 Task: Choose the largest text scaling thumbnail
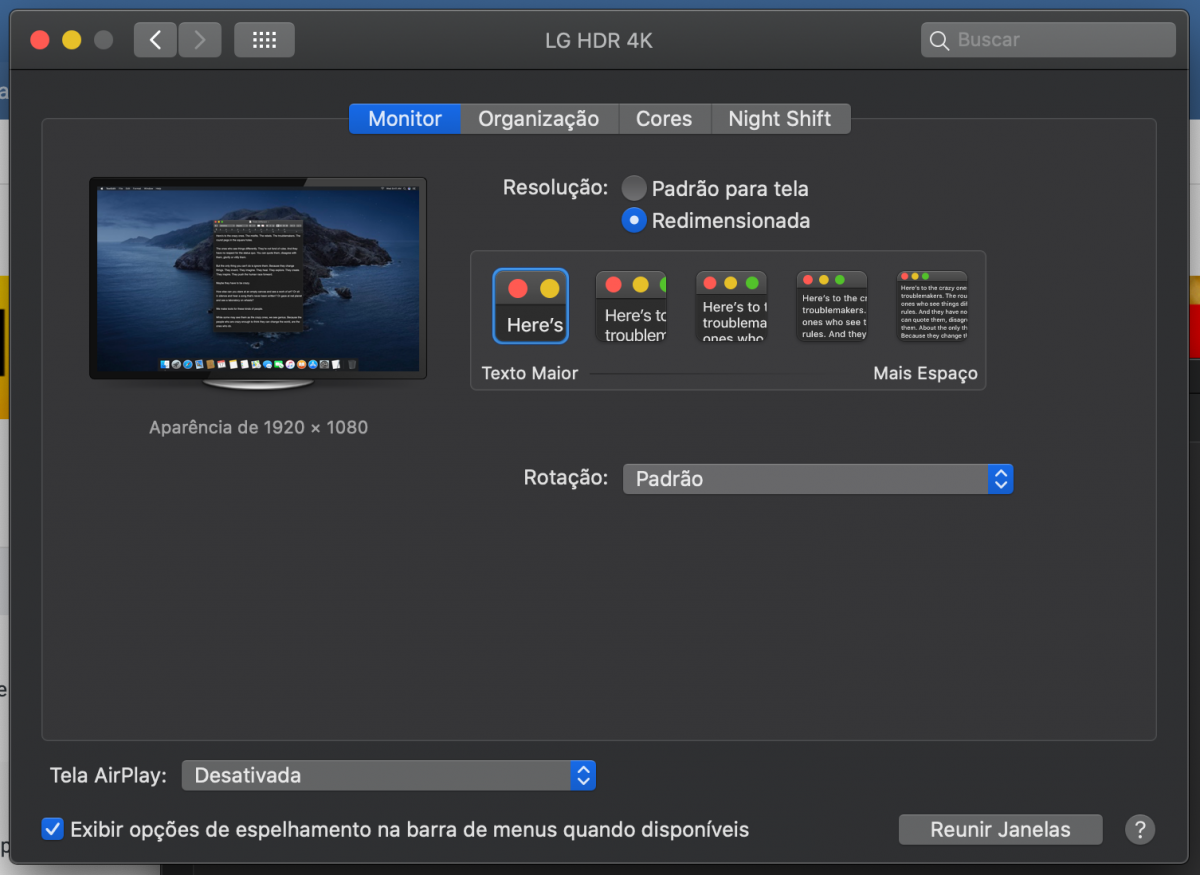531,306
